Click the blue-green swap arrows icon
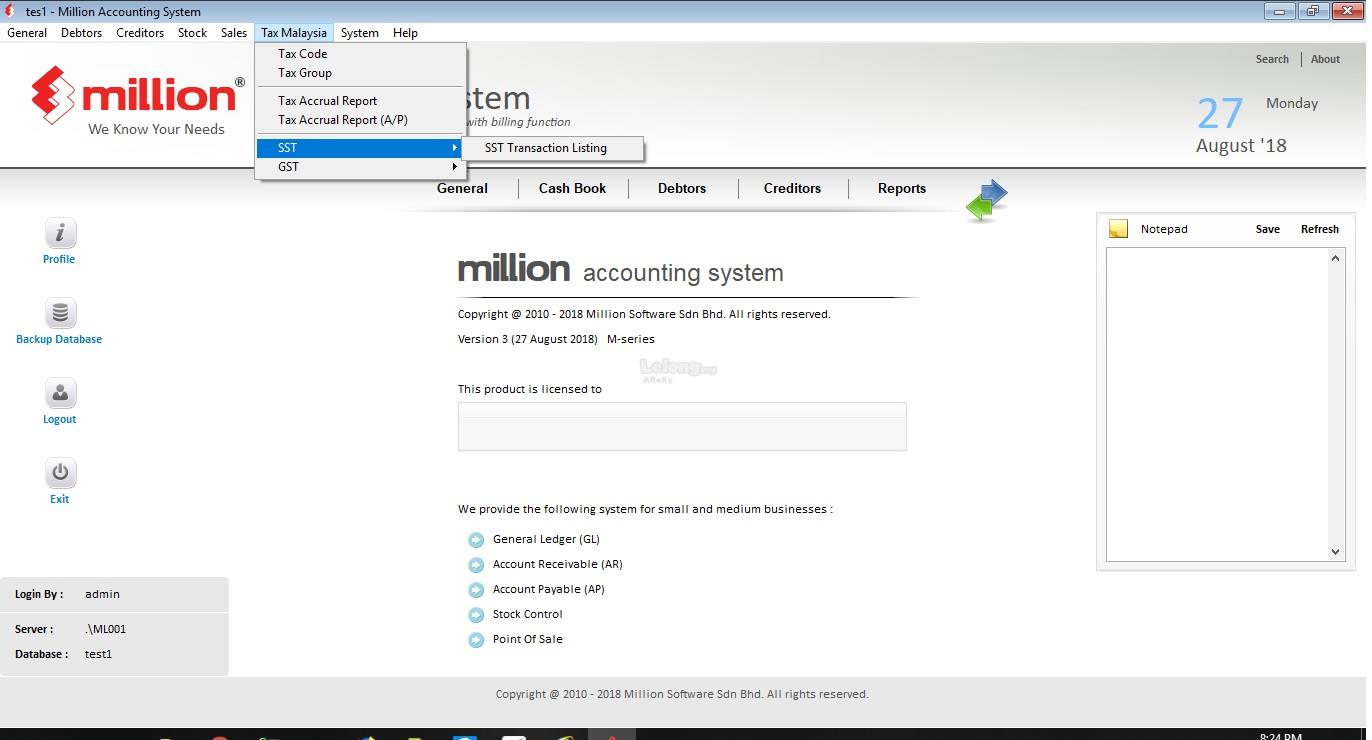This screenshot has width=1372, height=740. [987, 200]
